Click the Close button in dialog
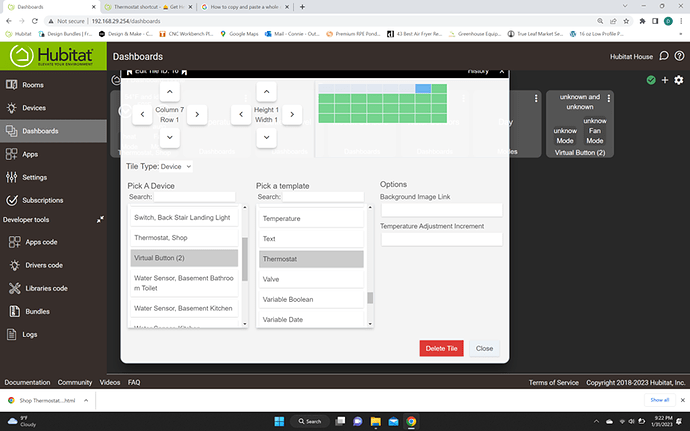Viewport: 690px width, 431px height. [484, 348]
